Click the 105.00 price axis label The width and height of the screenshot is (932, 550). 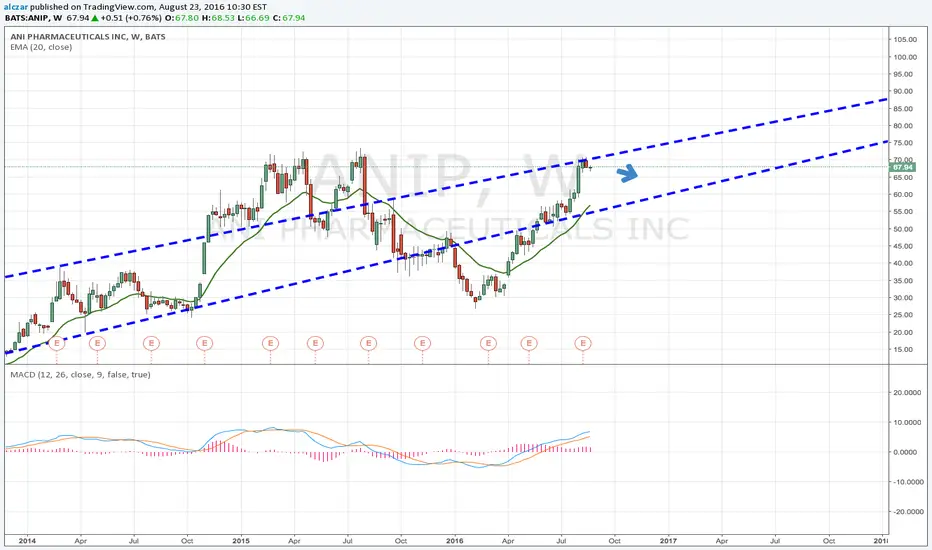click(x=905, y=39)
